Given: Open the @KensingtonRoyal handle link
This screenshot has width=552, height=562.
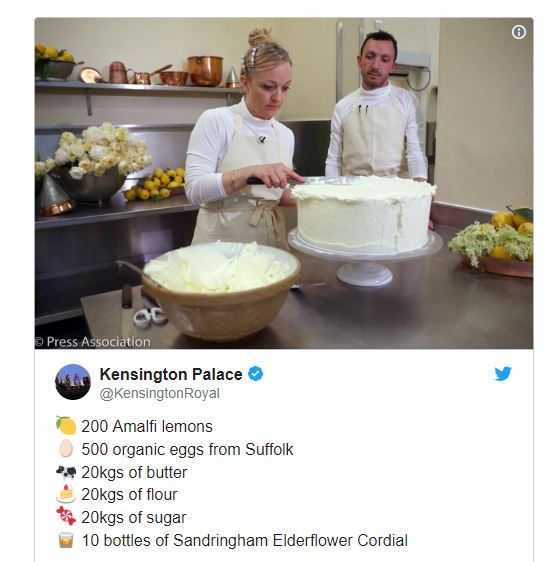Looking at the screenshot, I should (160, 393).
